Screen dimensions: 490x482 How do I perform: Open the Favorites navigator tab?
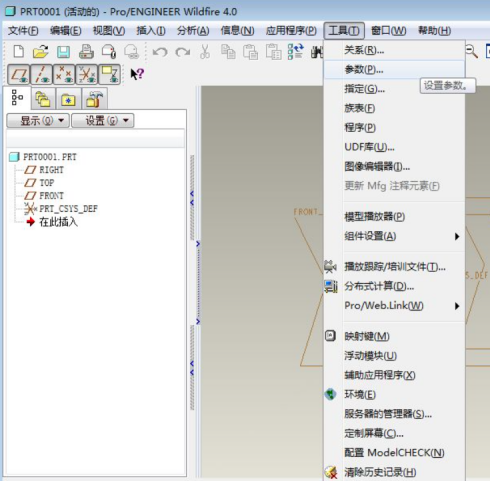pos(68,99)
